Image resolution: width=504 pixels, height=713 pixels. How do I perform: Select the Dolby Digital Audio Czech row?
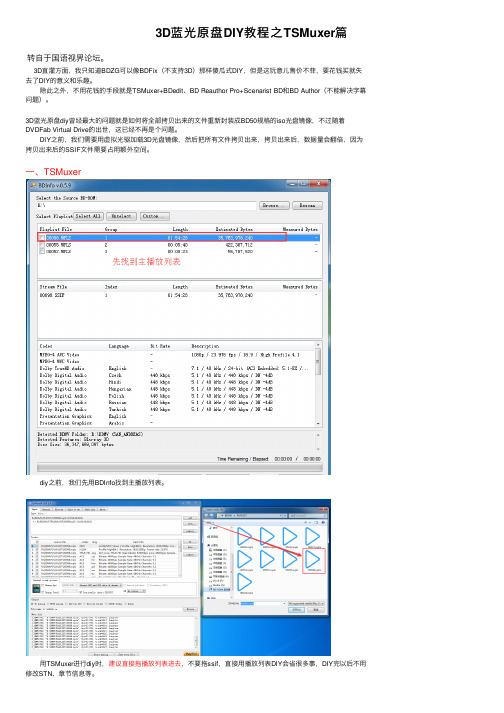point(176,375)
